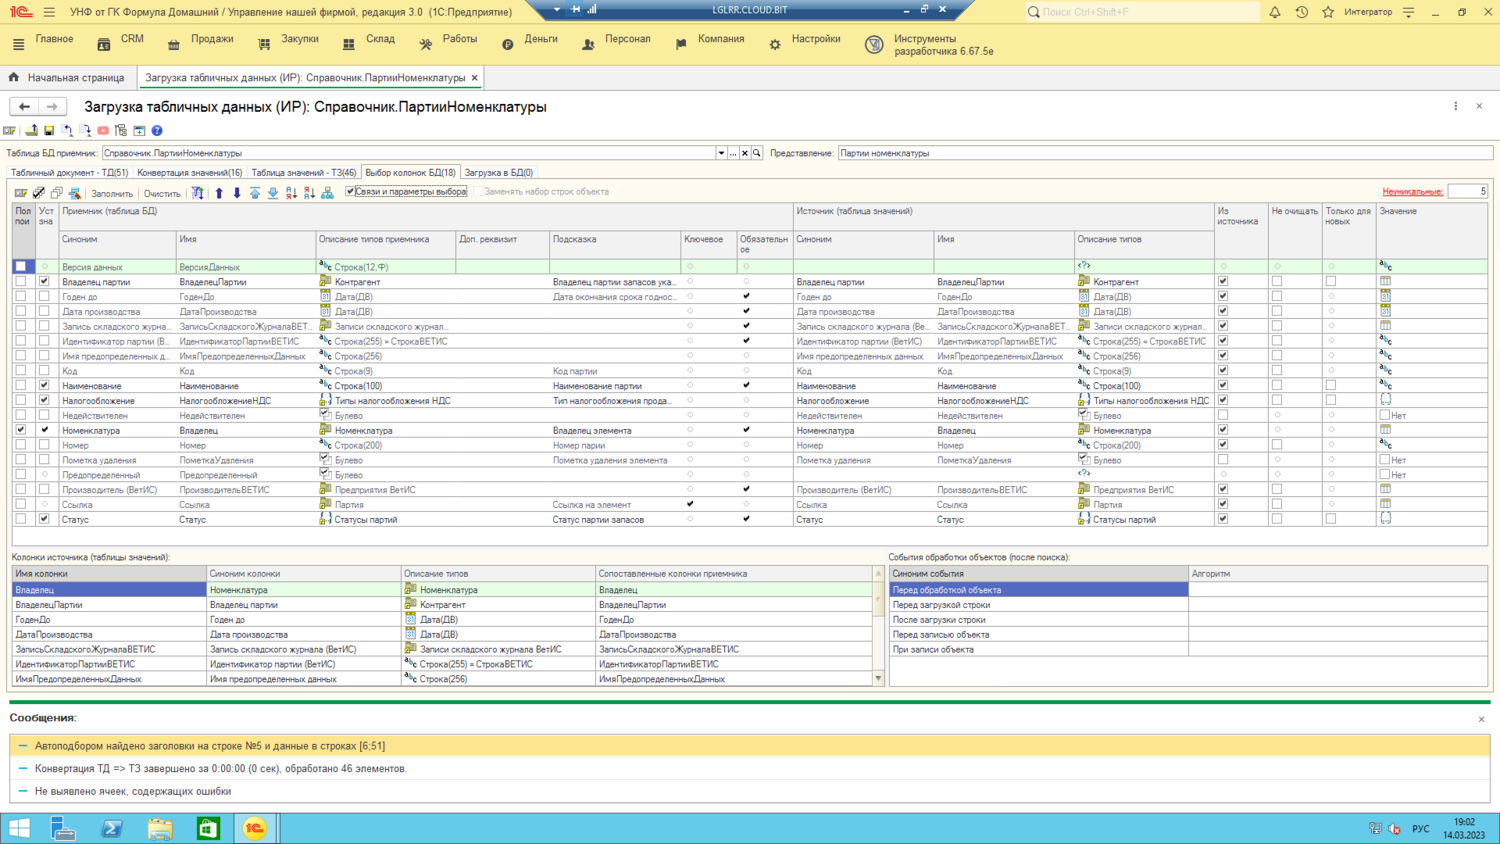
Task: Open history clock icon in title bar
Action: click(1301, 12)
